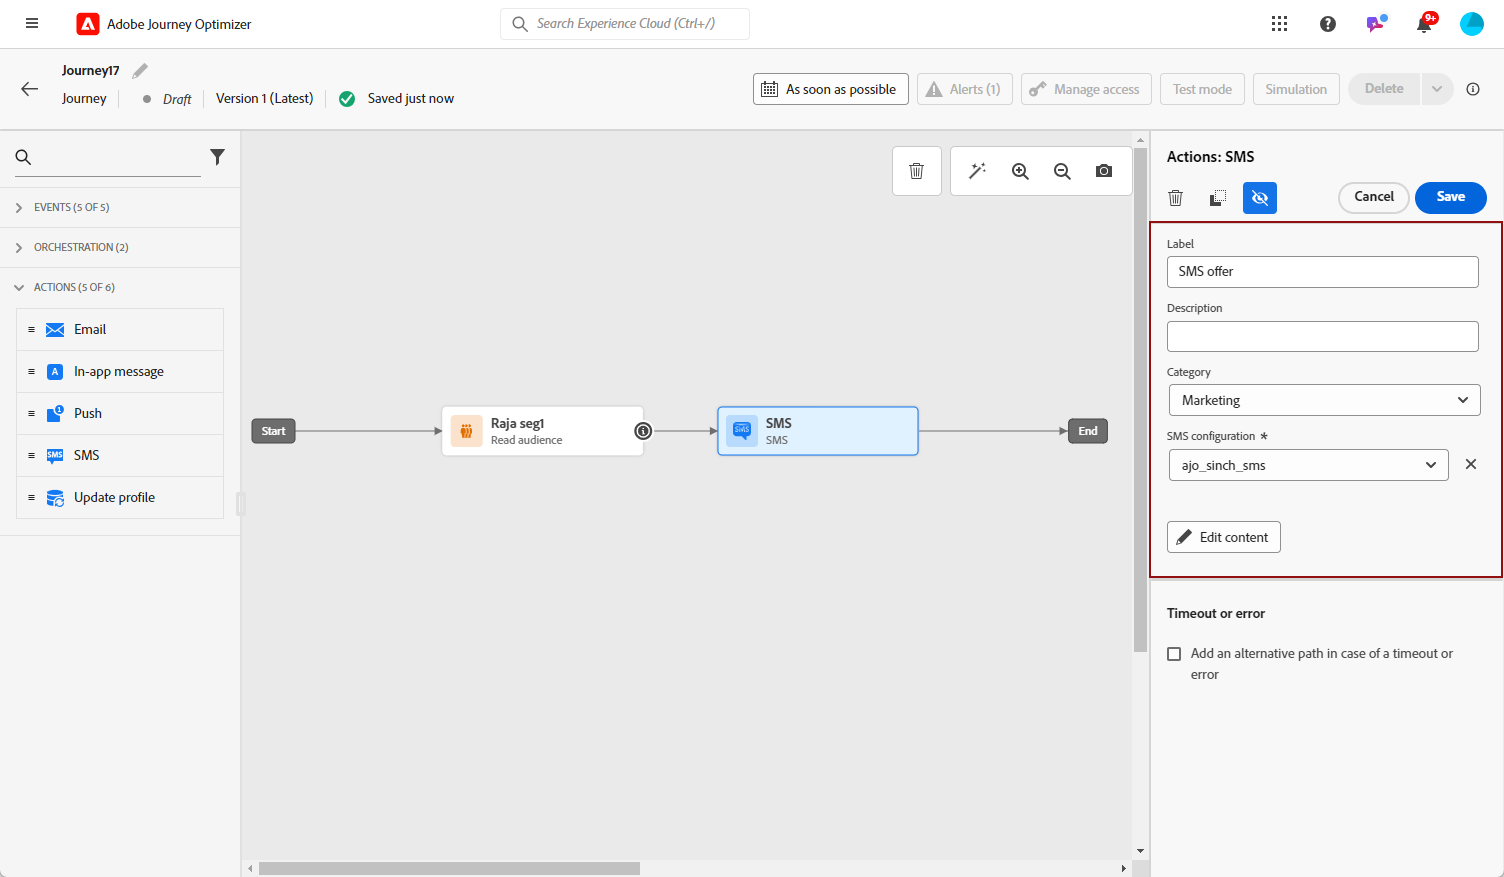Click the copy action icon in the panel
Image resolution: width=1504 pixels, height=877 pixels.
pos(1218,198)
